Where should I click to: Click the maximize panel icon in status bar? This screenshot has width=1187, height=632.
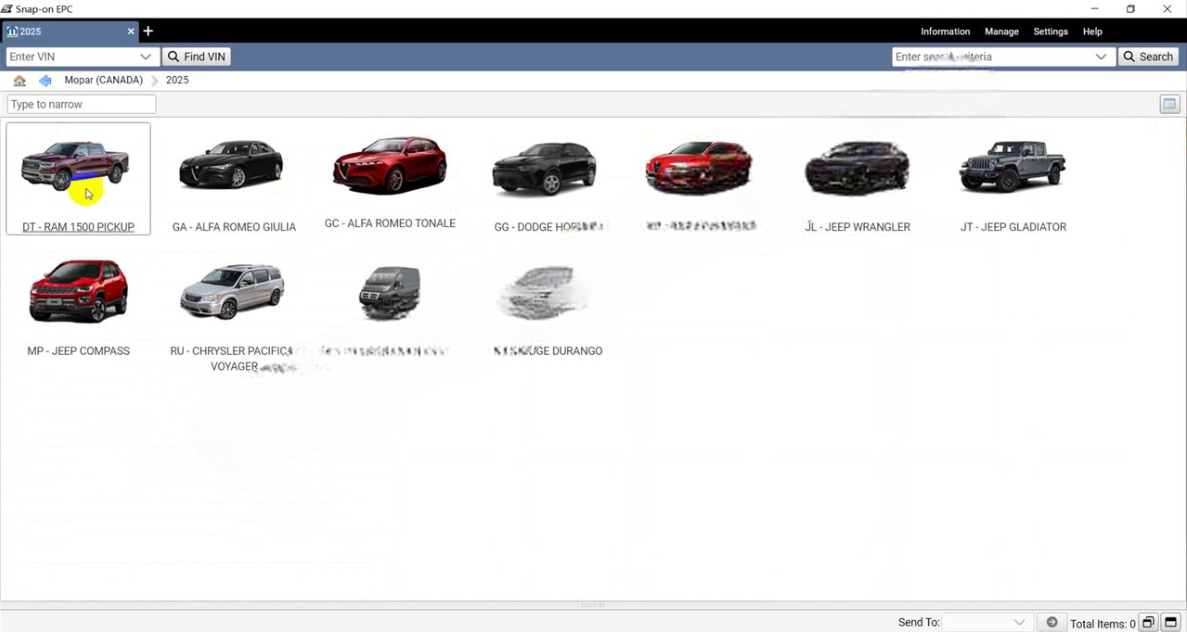(1171, 622)
